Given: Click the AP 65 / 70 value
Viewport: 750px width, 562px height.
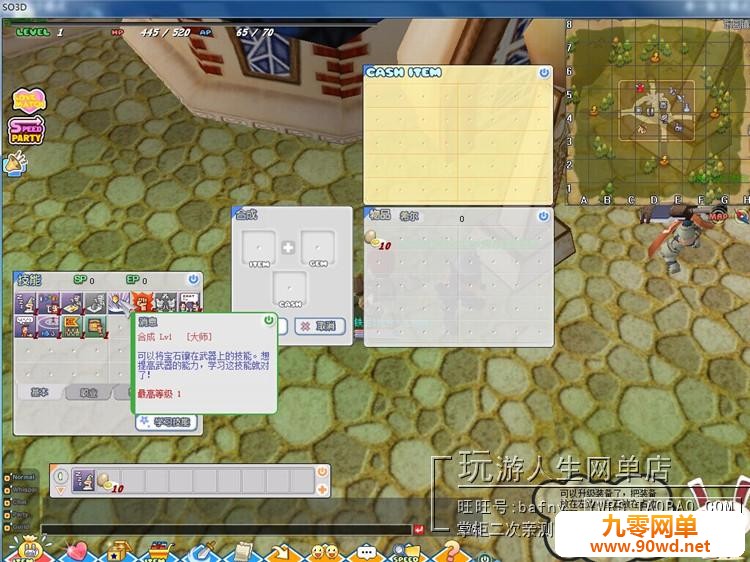Looking at the screenshot, I should (255, 32).
